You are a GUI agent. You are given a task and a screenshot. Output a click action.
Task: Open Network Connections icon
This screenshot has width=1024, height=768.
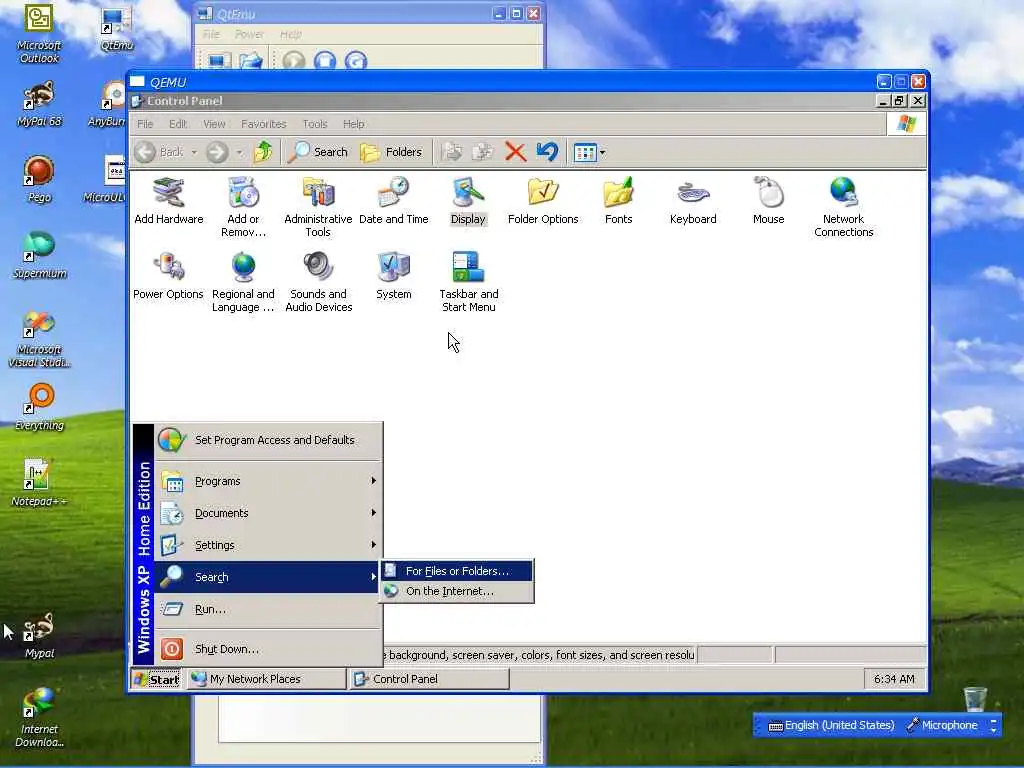pos(844,206)
